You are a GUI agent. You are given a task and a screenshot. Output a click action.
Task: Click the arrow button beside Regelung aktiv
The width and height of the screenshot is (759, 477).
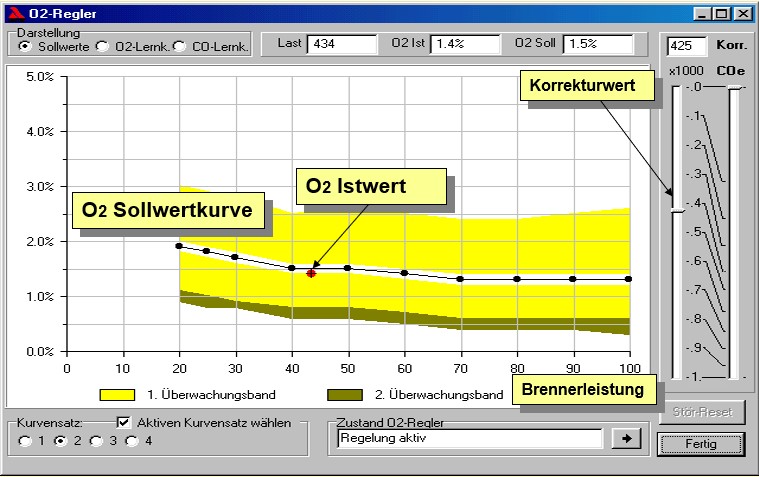627,438
